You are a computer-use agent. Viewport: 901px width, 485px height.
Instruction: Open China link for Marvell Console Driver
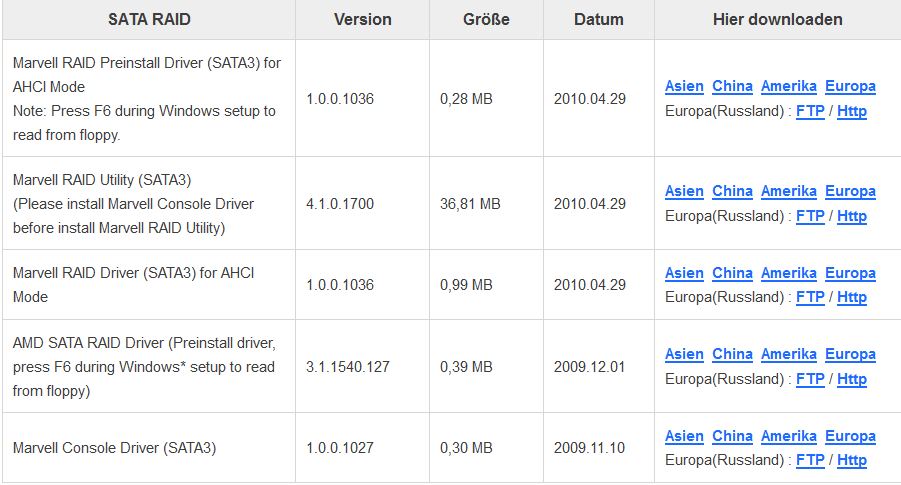[732, 436]
